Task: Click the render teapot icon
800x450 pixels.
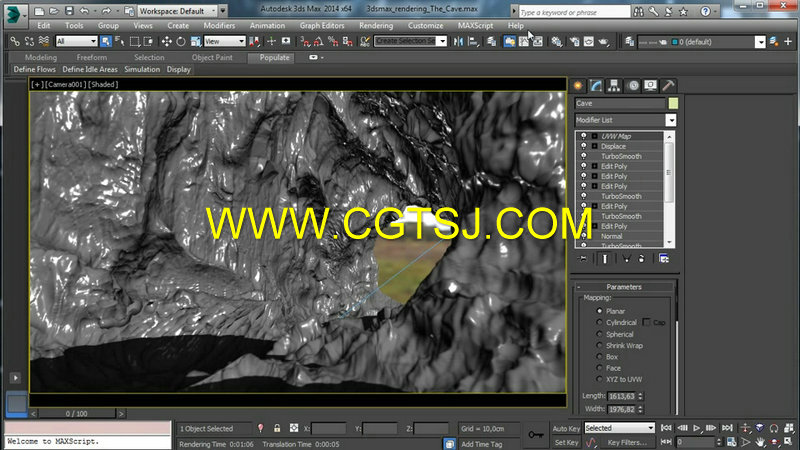Action: click(x=604, y=42)
